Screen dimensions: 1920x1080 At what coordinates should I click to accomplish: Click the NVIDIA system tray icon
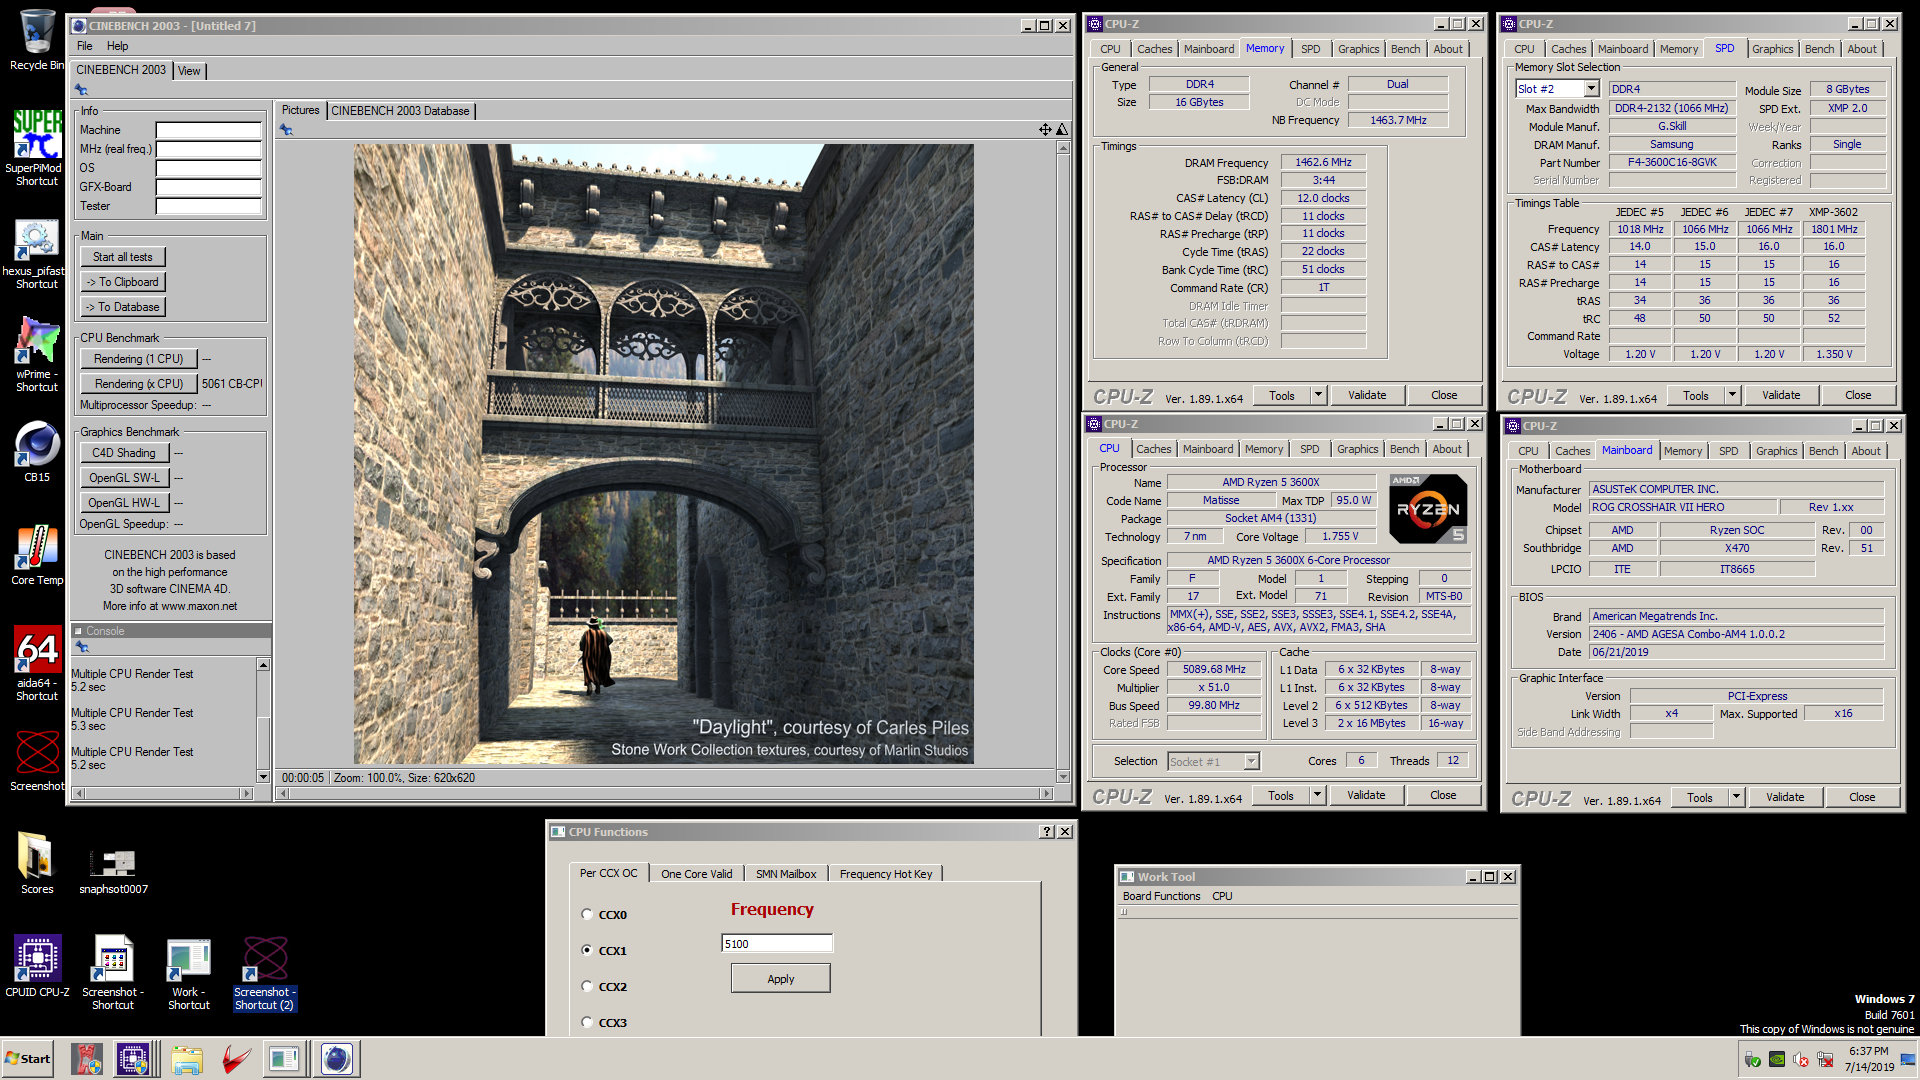pos(1777,1060)
